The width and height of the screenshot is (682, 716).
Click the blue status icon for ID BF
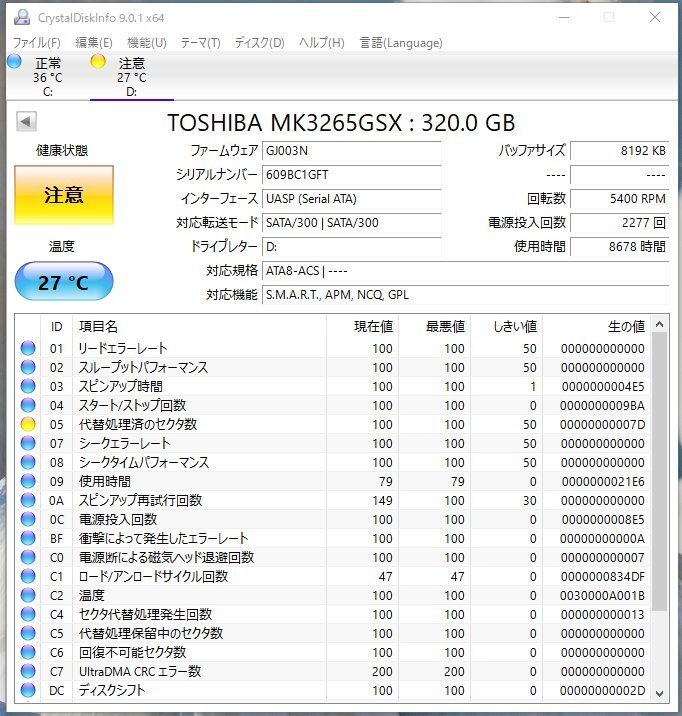coord(28,538)
